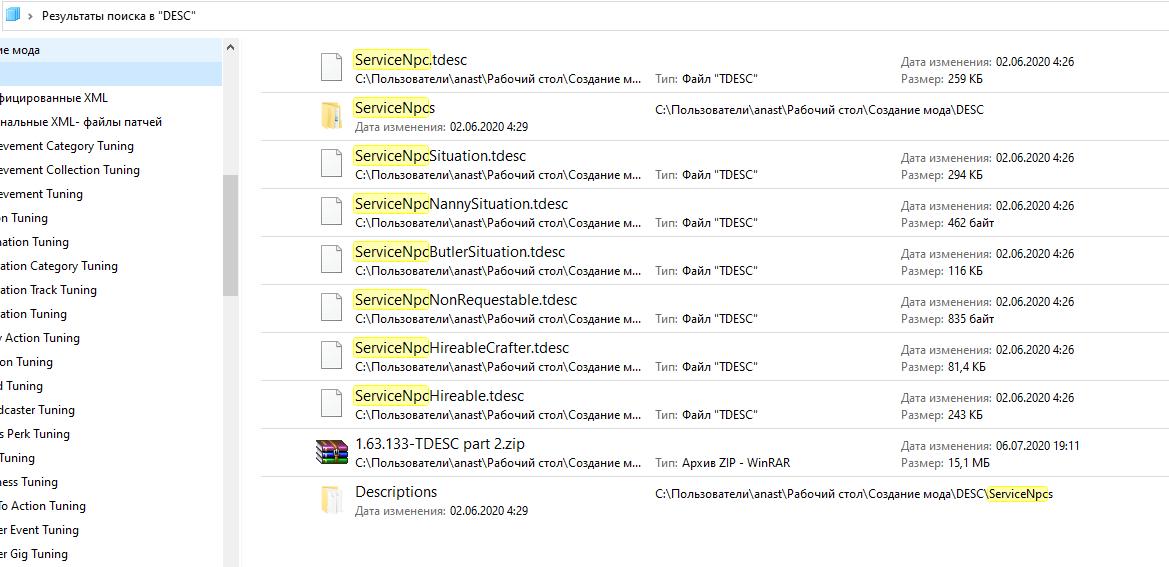
Task: Click the search results breadcrumb text
Action: tap(118, 16)
